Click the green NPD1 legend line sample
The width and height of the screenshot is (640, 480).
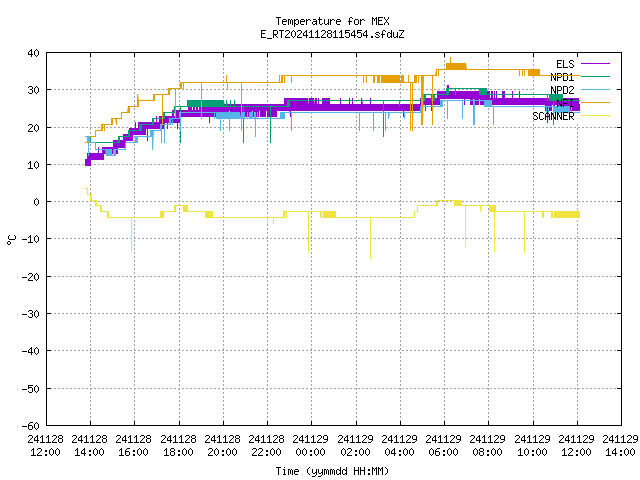click(595, 76)
